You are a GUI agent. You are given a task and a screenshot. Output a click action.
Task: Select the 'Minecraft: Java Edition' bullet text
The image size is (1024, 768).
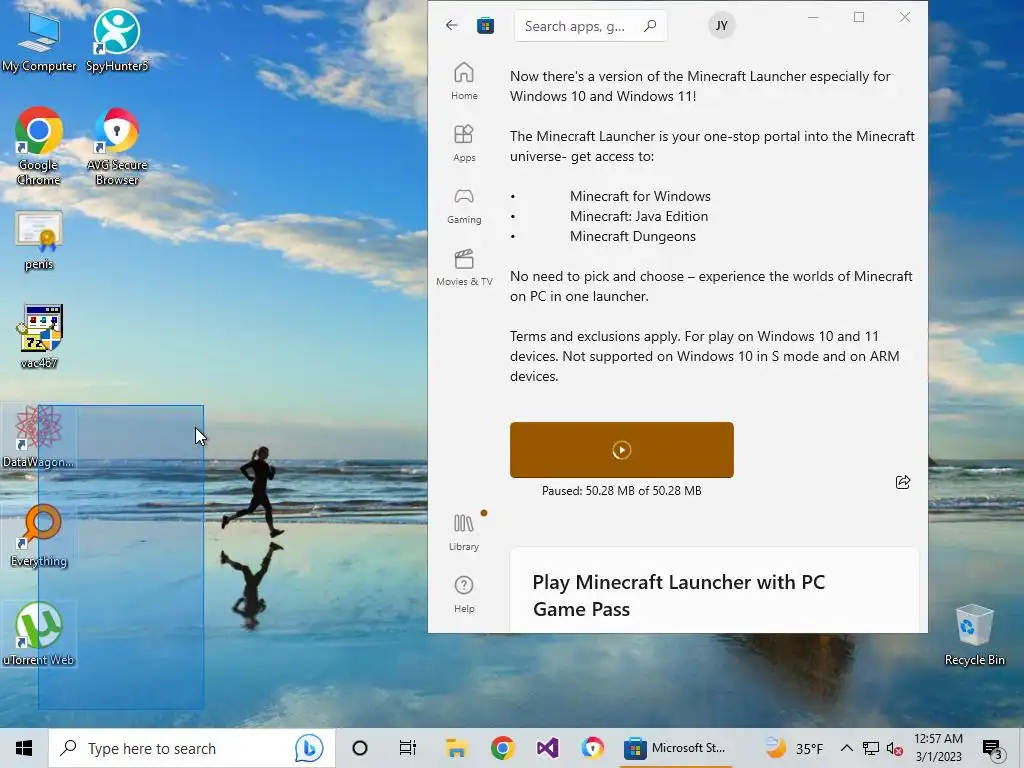tap(639, 216)
